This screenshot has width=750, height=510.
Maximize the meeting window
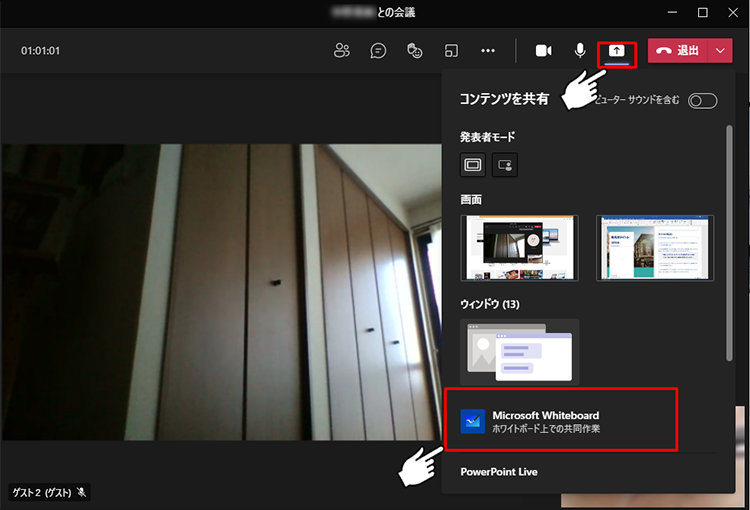point(703,12)
